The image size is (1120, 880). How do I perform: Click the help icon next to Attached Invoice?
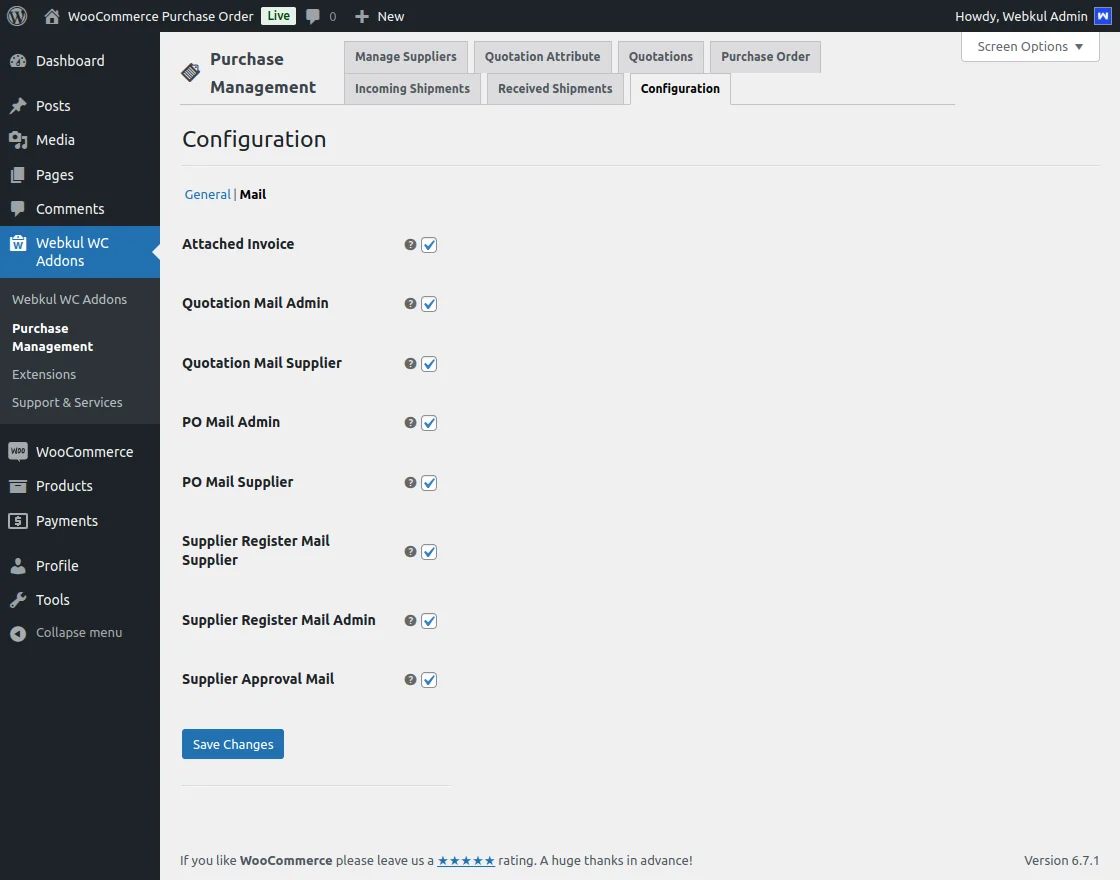click(x=409, y=245)
